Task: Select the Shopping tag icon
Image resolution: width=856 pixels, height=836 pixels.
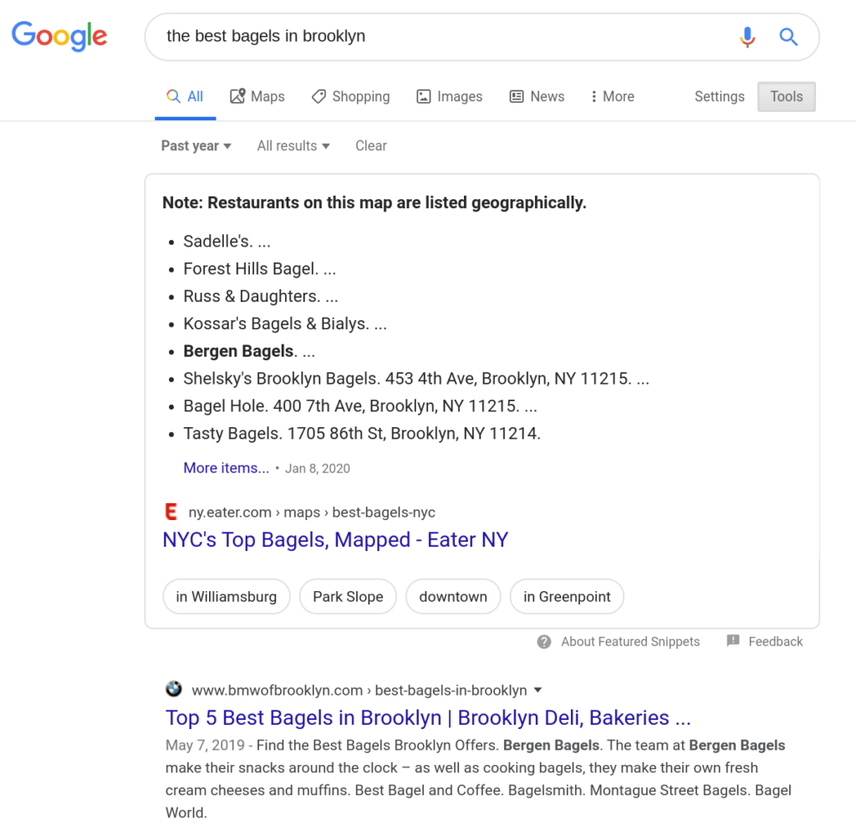Action: click(319, 95)
